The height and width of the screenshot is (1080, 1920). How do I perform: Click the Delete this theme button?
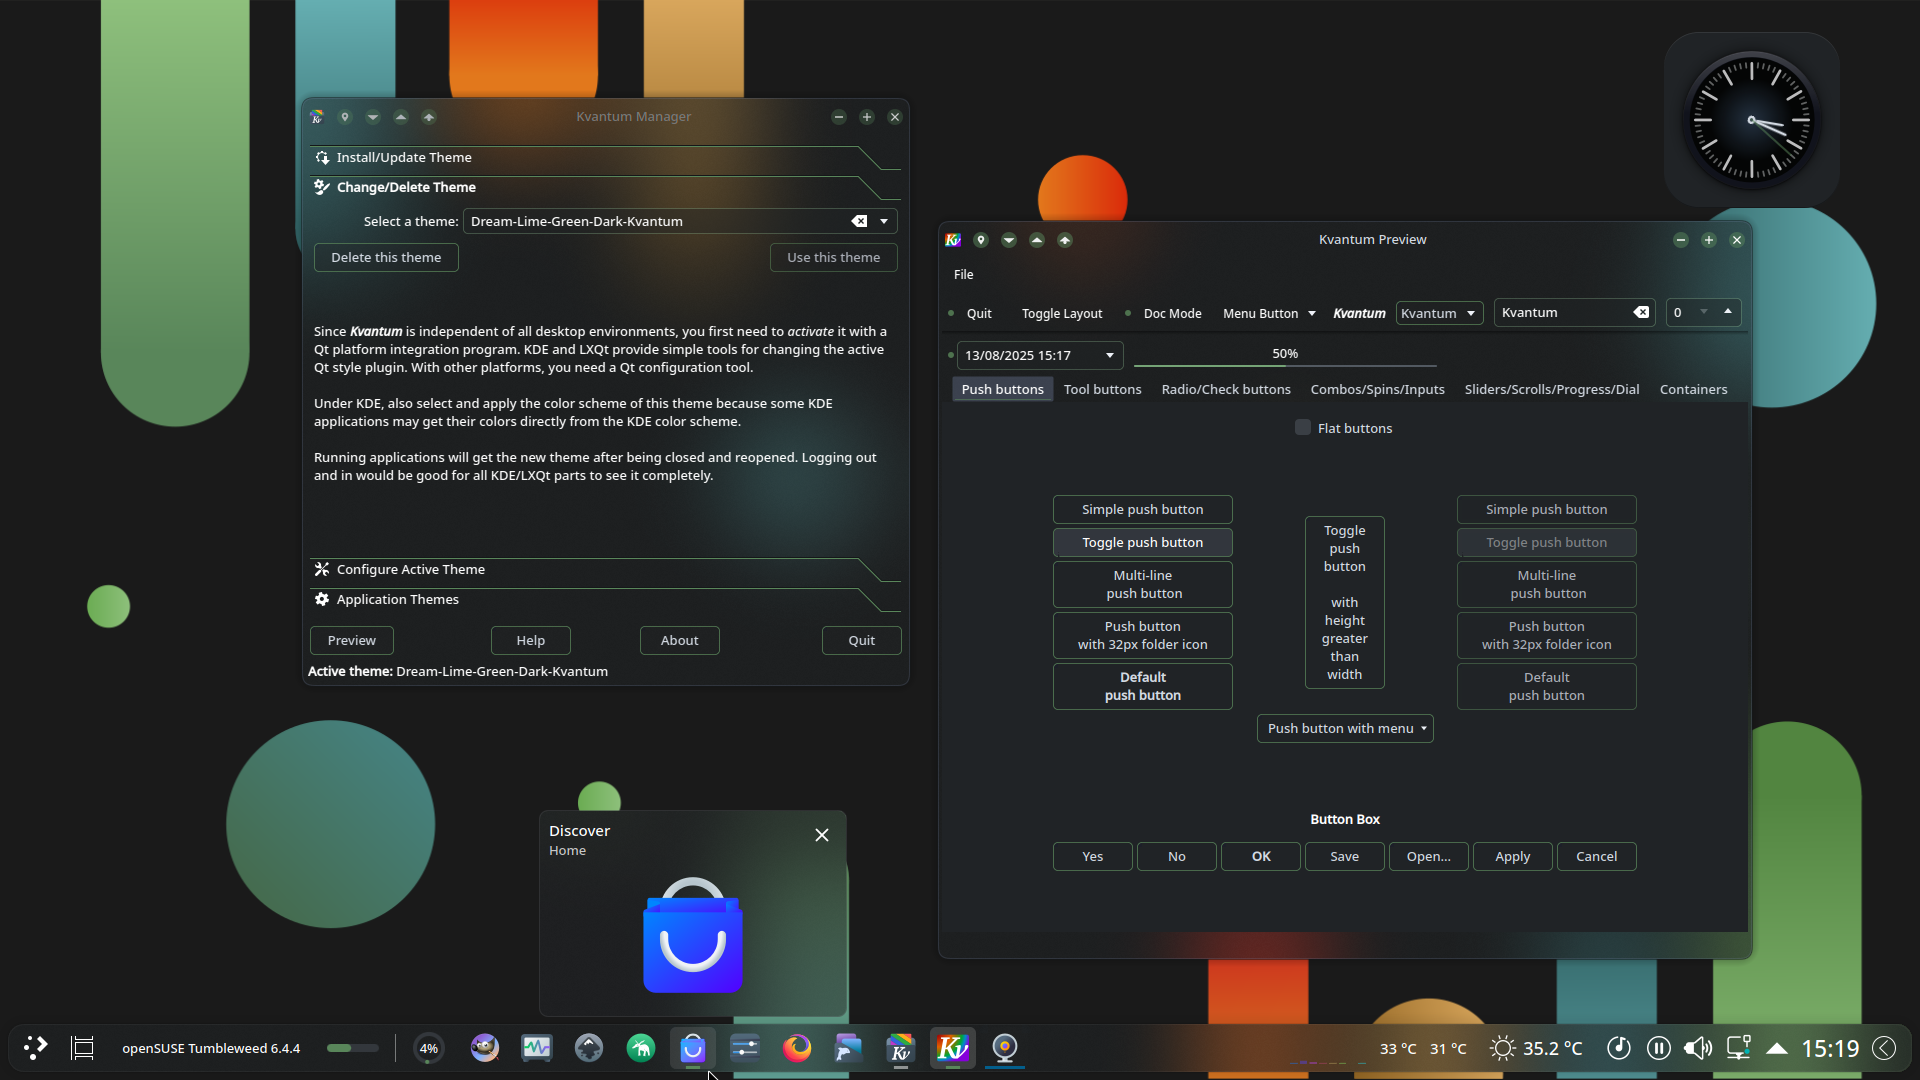coord(386,257)
